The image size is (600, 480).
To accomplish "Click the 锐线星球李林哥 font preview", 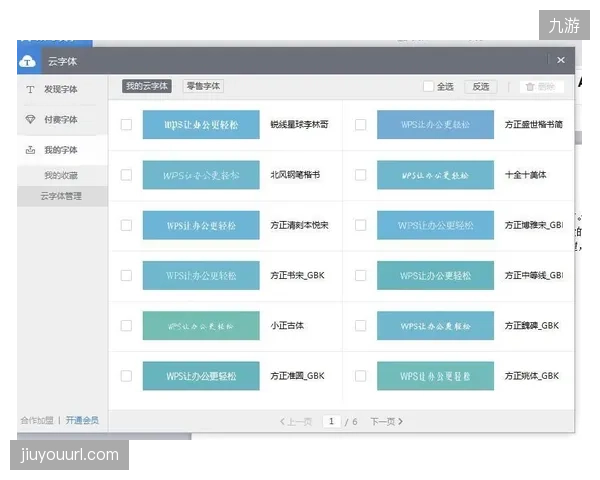I will pyautogui.click(x=201, y=125).
